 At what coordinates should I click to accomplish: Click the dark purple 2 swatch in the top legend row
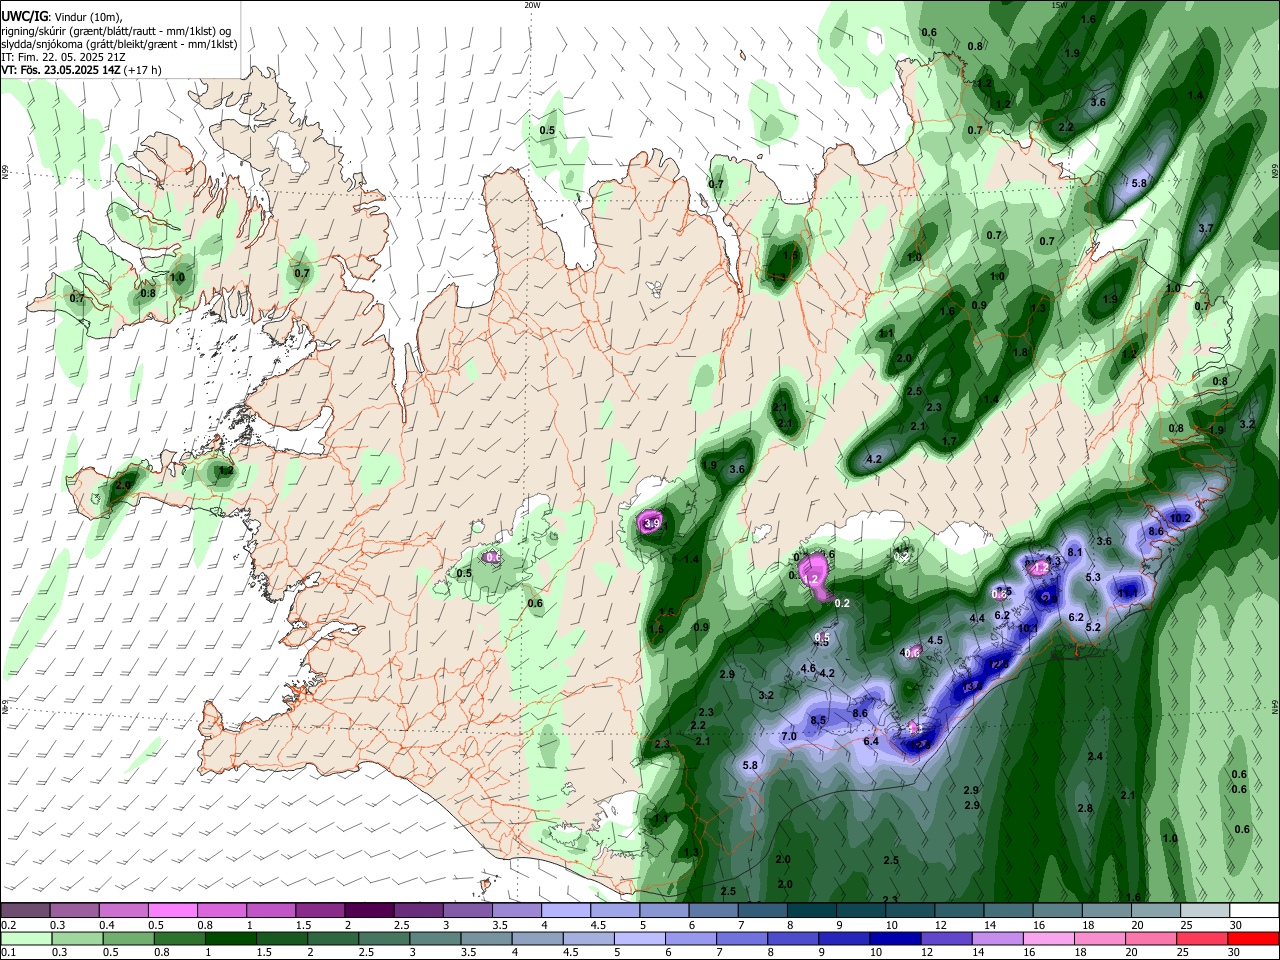pos(369,911)
